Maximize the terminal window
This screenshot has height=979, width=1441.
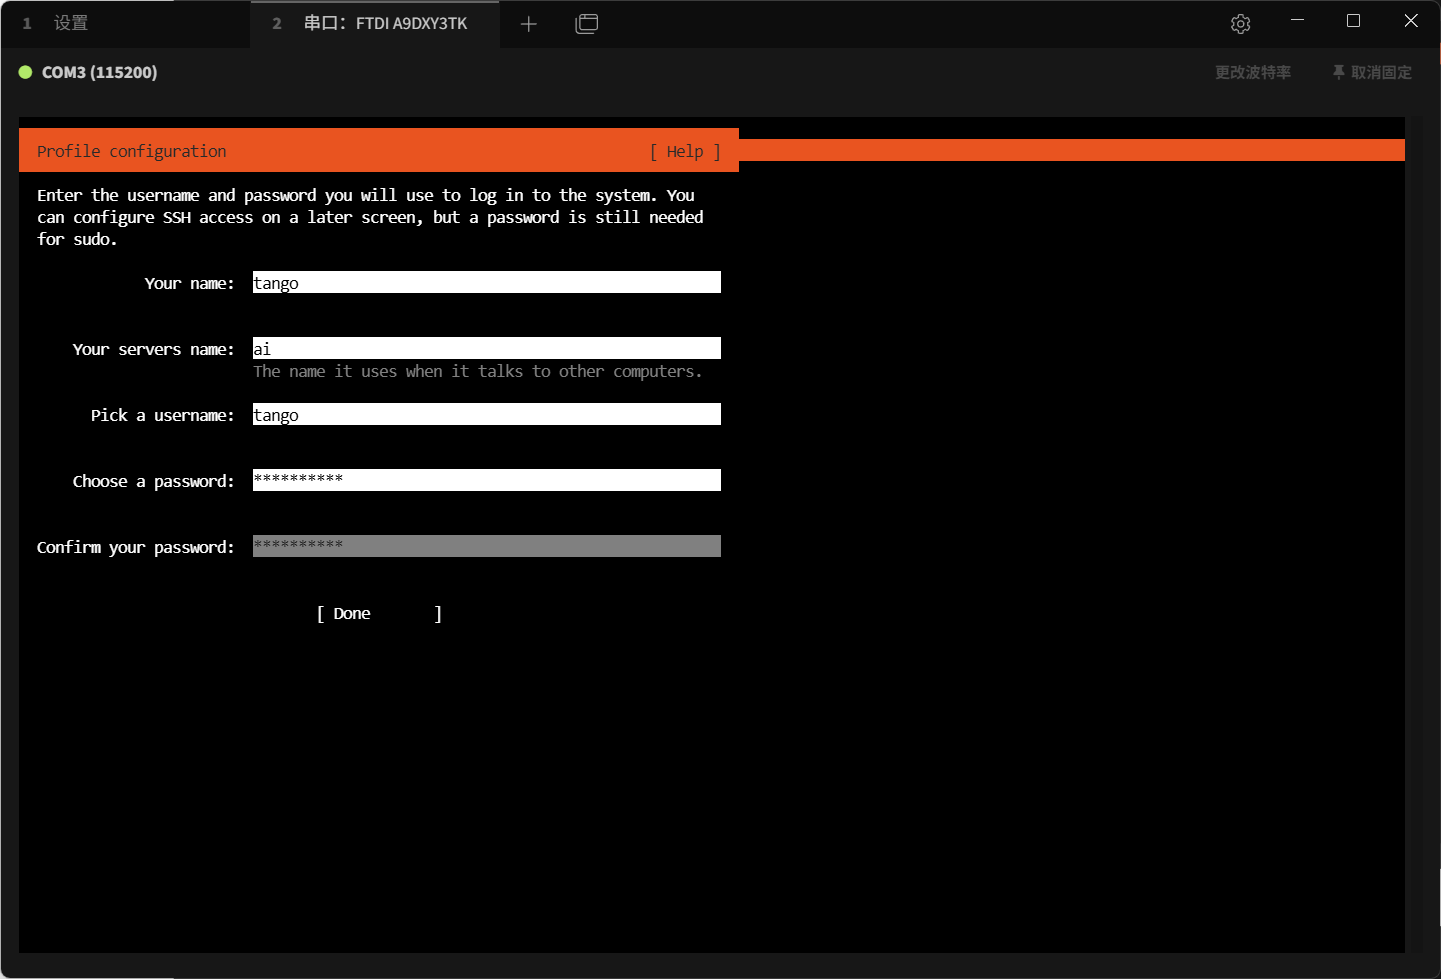[x=1353, y=21]
